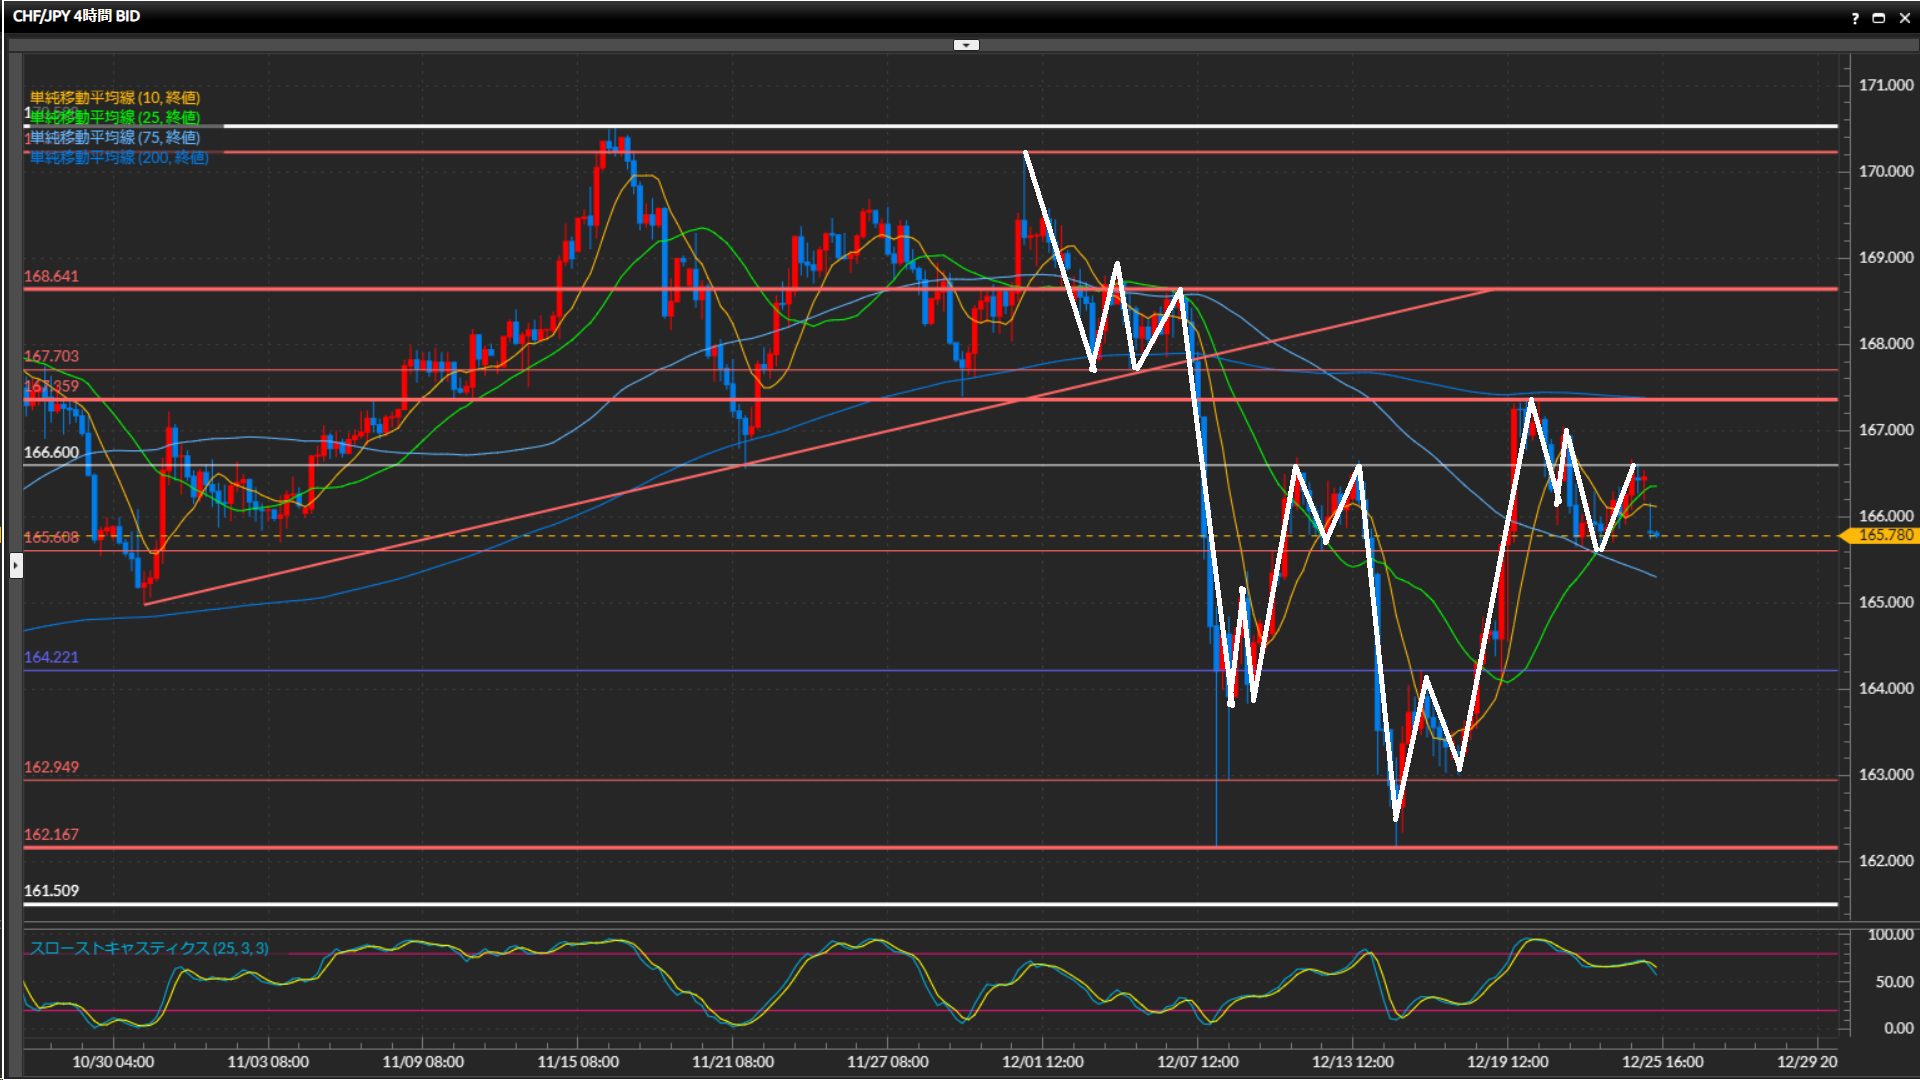1920x1080 pixels.
Task: Click the CHF/JPY 4時間 BID title
Action: click(x=76, y=16)
